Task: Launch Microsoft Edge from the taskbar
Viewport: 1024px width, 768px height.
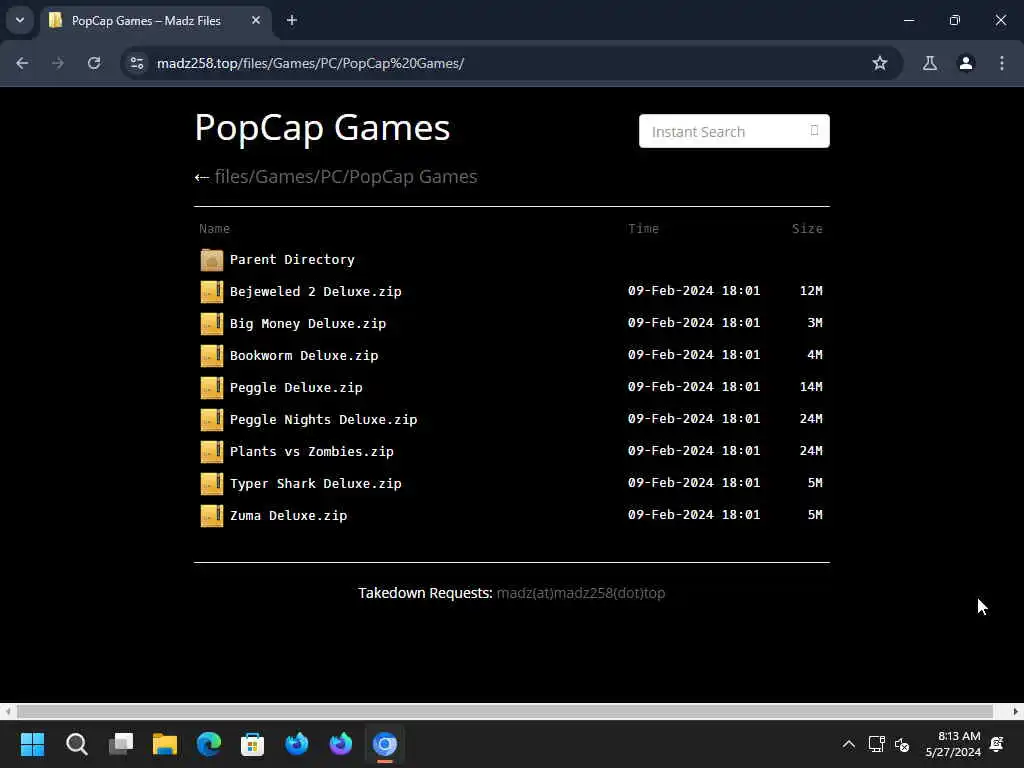Action: (x=209, y=744)
